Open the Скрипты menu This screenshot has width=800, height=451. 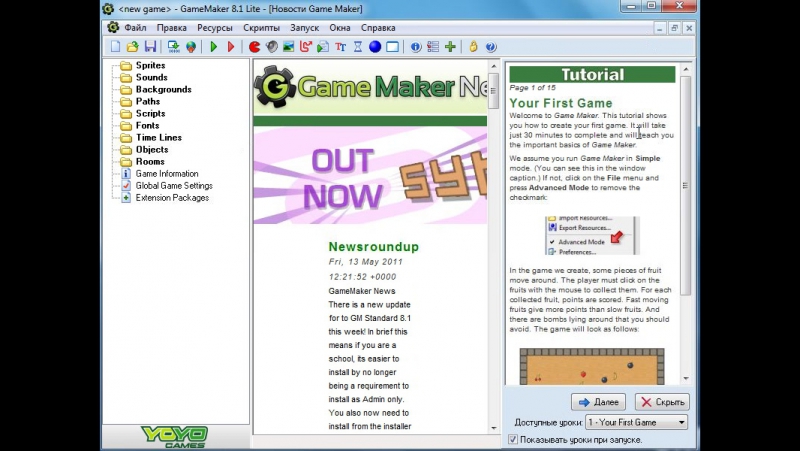[x=261, y=28]
